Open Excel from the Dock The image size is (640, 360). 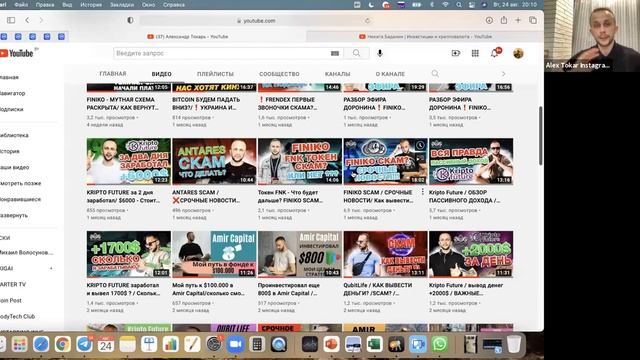374,344
